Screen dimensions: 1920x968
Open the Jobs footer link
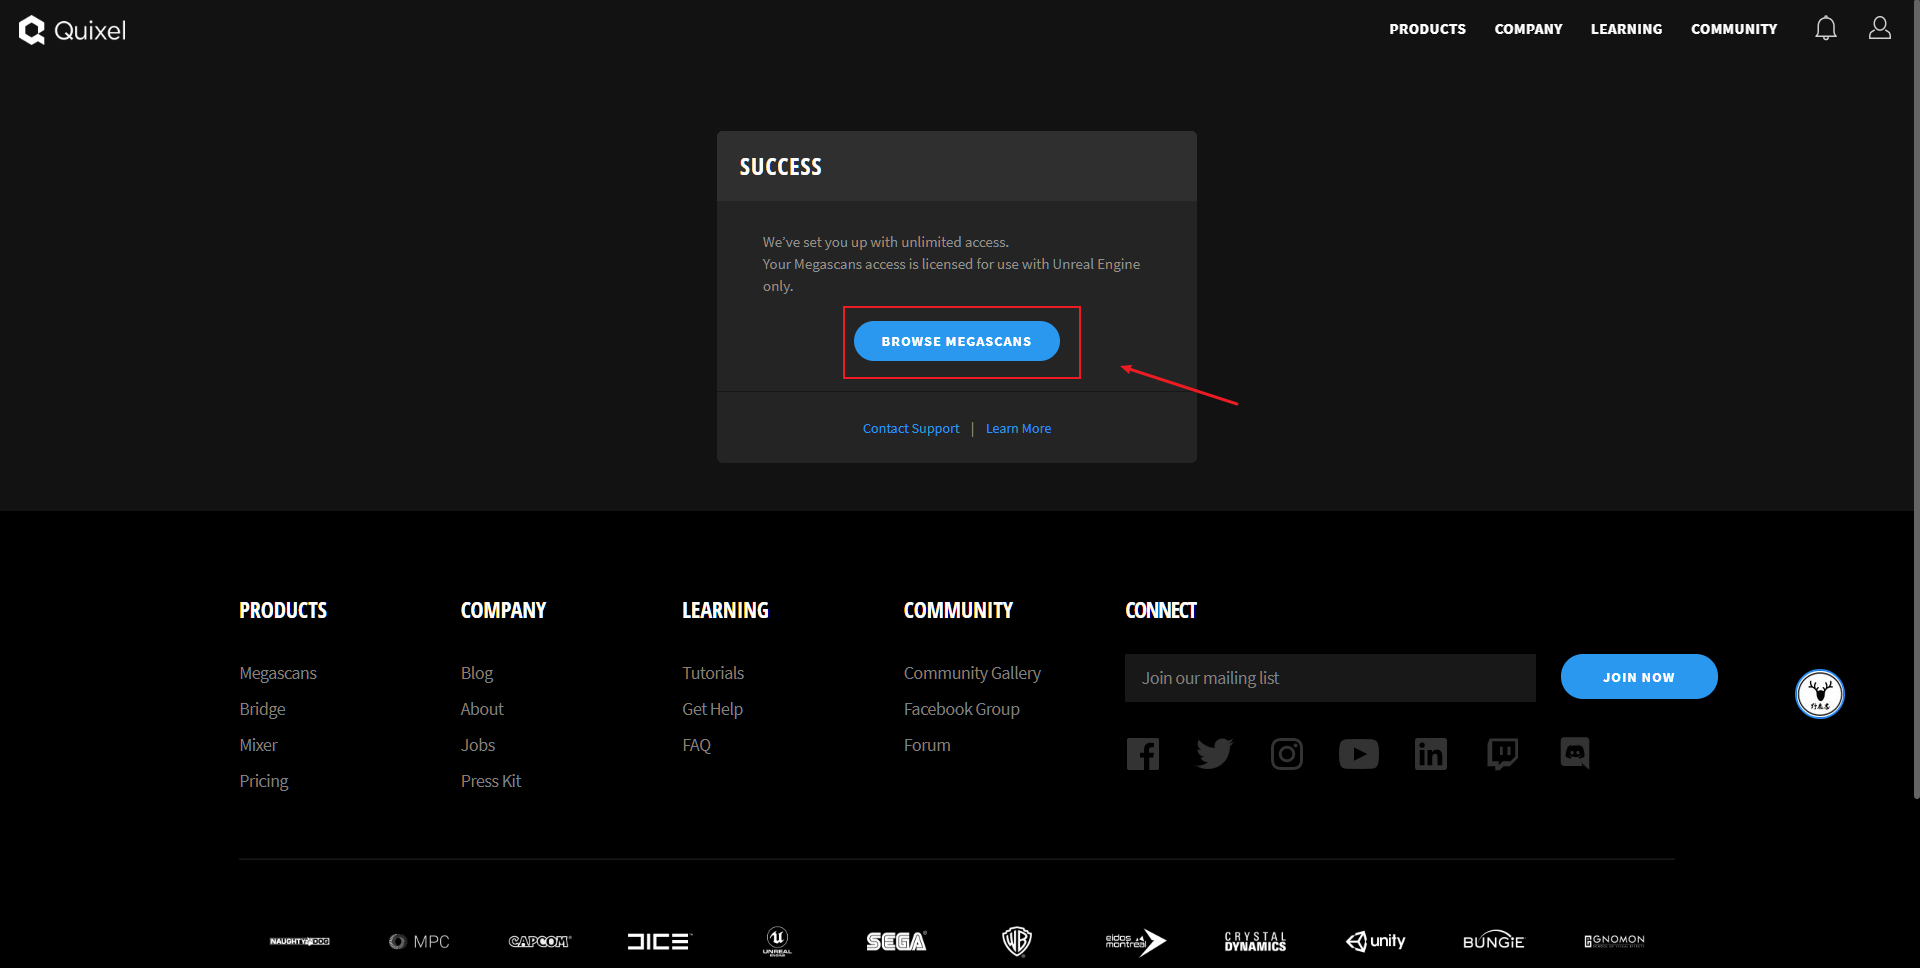[x=478, y=745]
